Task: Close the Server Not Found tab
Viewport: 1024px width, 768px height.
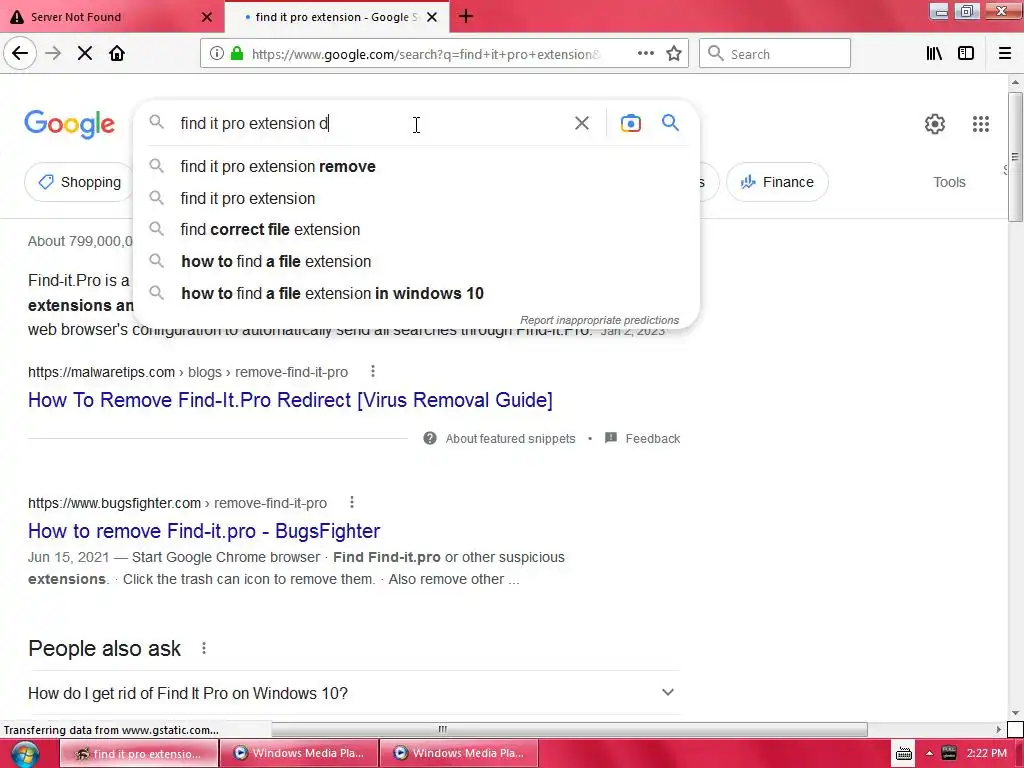Action: click(x=206, y=17)
